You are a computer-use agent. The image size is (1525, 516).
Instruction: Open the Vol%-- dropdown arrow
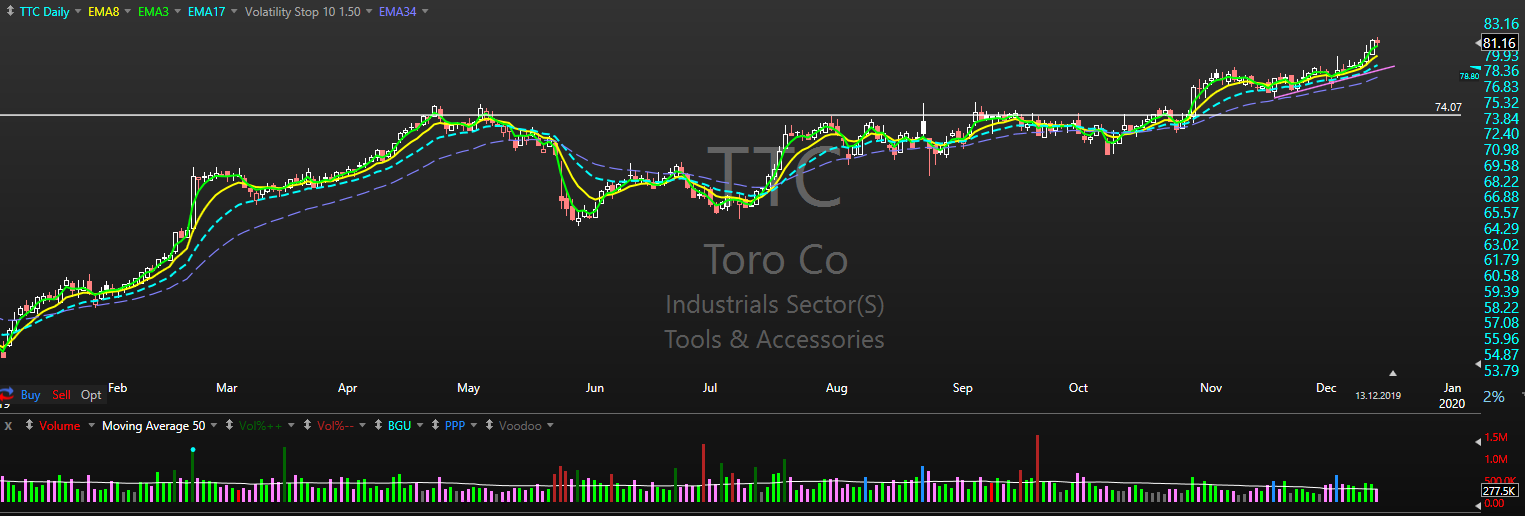click(x=362, y=426)
